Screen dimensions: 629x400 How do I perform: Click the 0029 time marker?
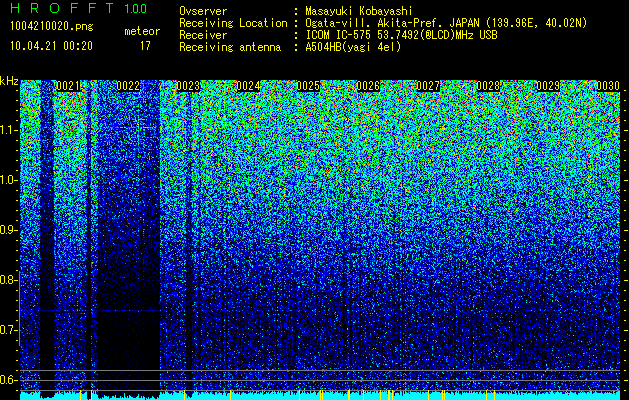548,86
